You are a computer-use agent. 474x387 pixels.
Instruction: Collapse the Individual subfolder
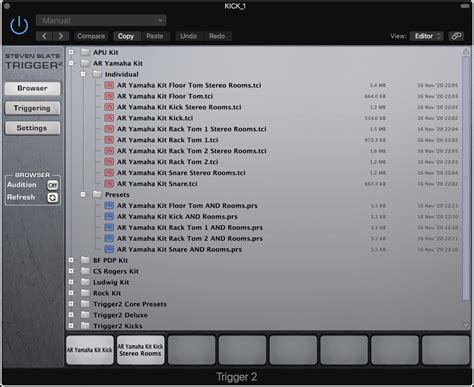point(83,74)
